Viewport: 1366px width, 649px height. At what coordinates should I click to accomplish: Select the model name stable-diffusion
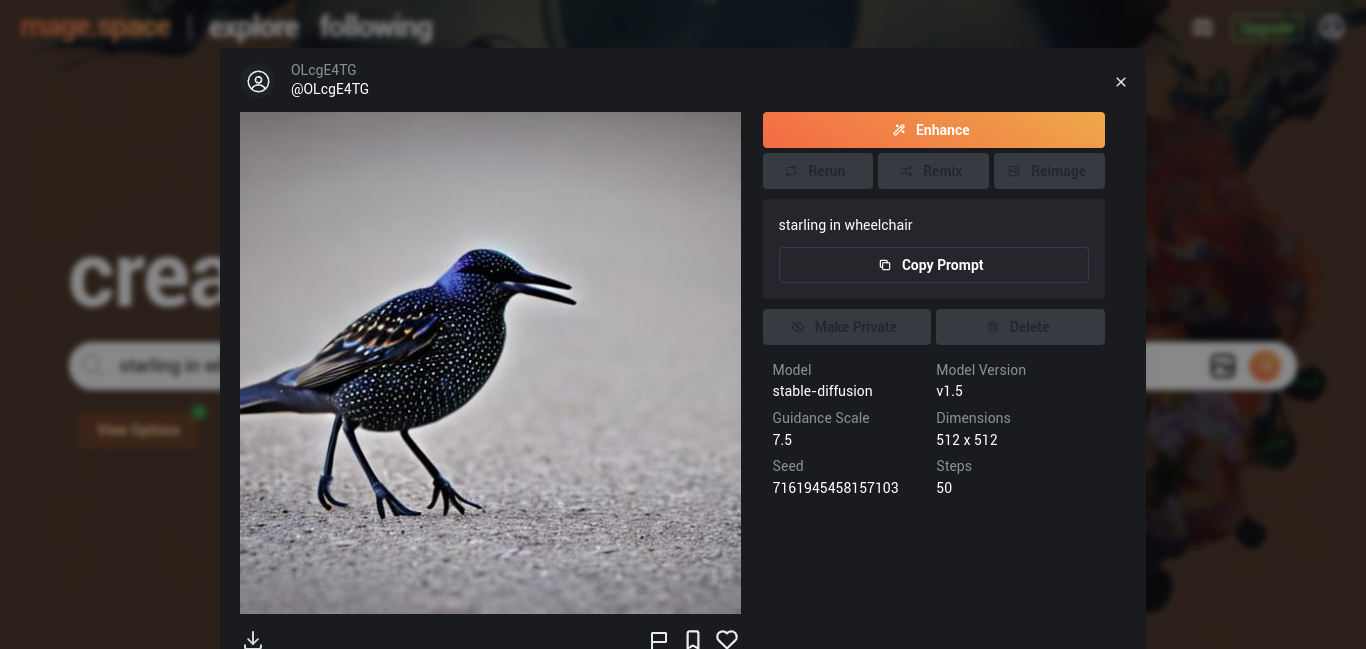(x=822, y=391)
